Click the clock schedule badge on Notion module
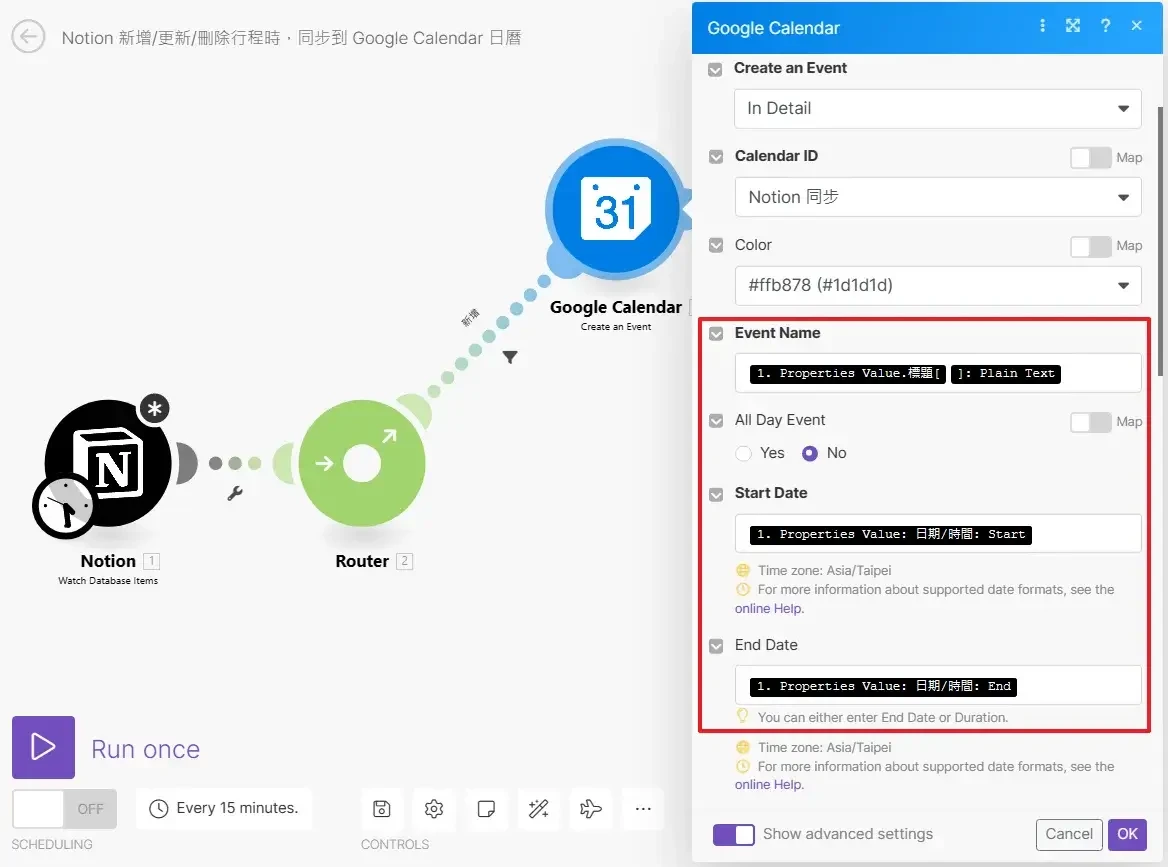The image size is (1168, 867). coord(64,506)
